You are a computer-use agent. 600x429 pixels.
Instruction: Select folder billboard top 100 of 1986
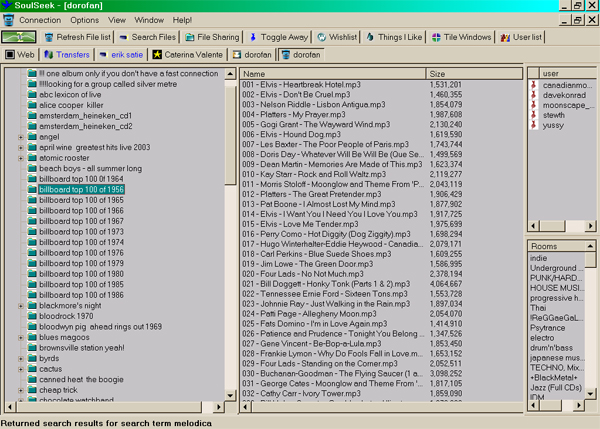(82, 295)
